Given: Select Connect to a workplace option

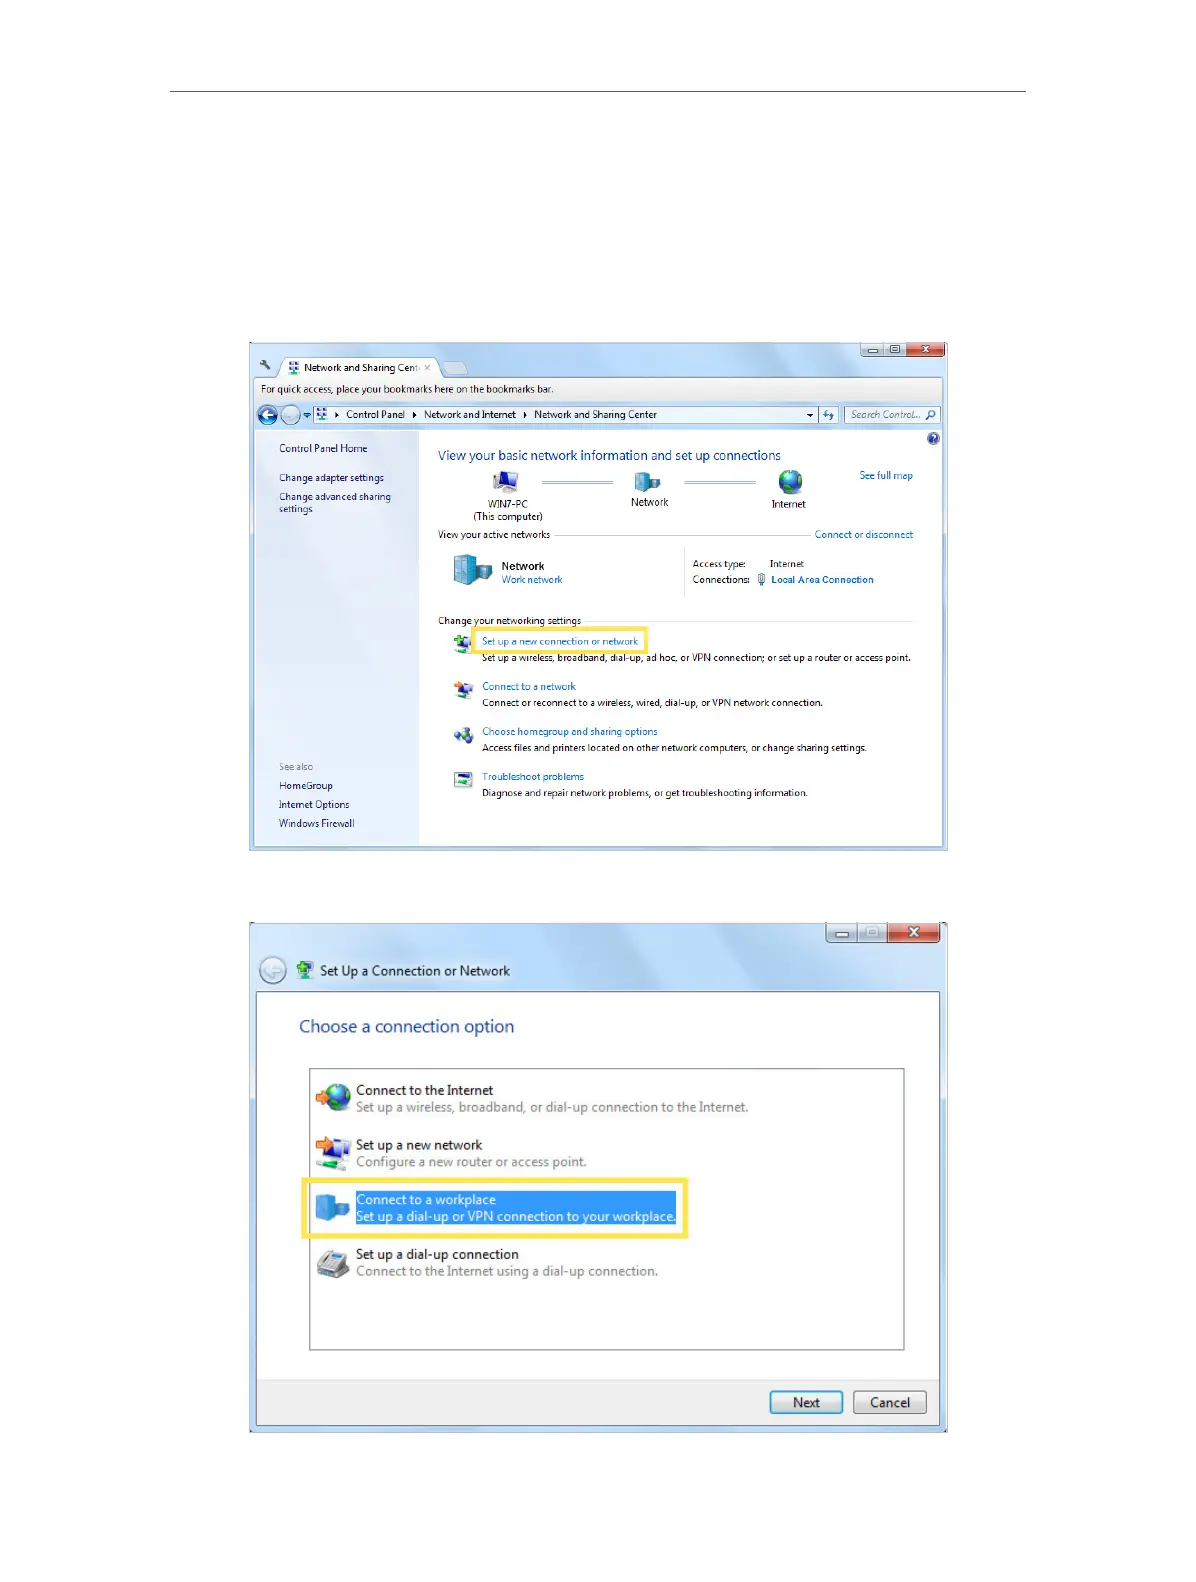Looking at the screenshot, I should pos(516,1208).
